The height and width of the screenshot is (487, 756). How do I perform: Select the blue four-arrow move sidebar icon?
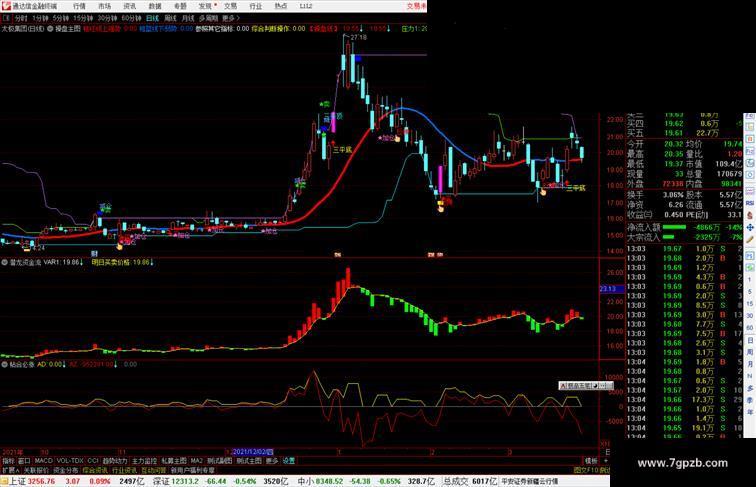[750, 227]
